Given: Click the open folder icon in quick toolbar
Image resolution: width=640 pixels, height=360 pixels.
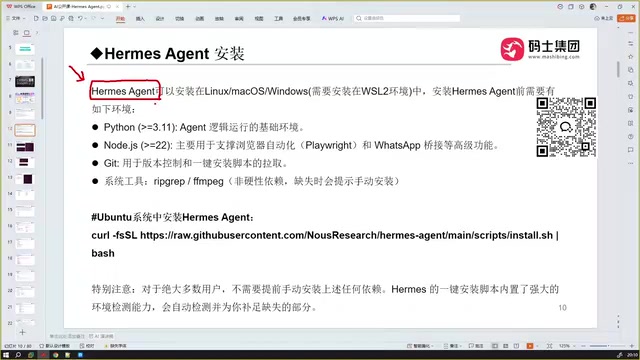Looking at the screenshot, I should (x=45, y=18).
